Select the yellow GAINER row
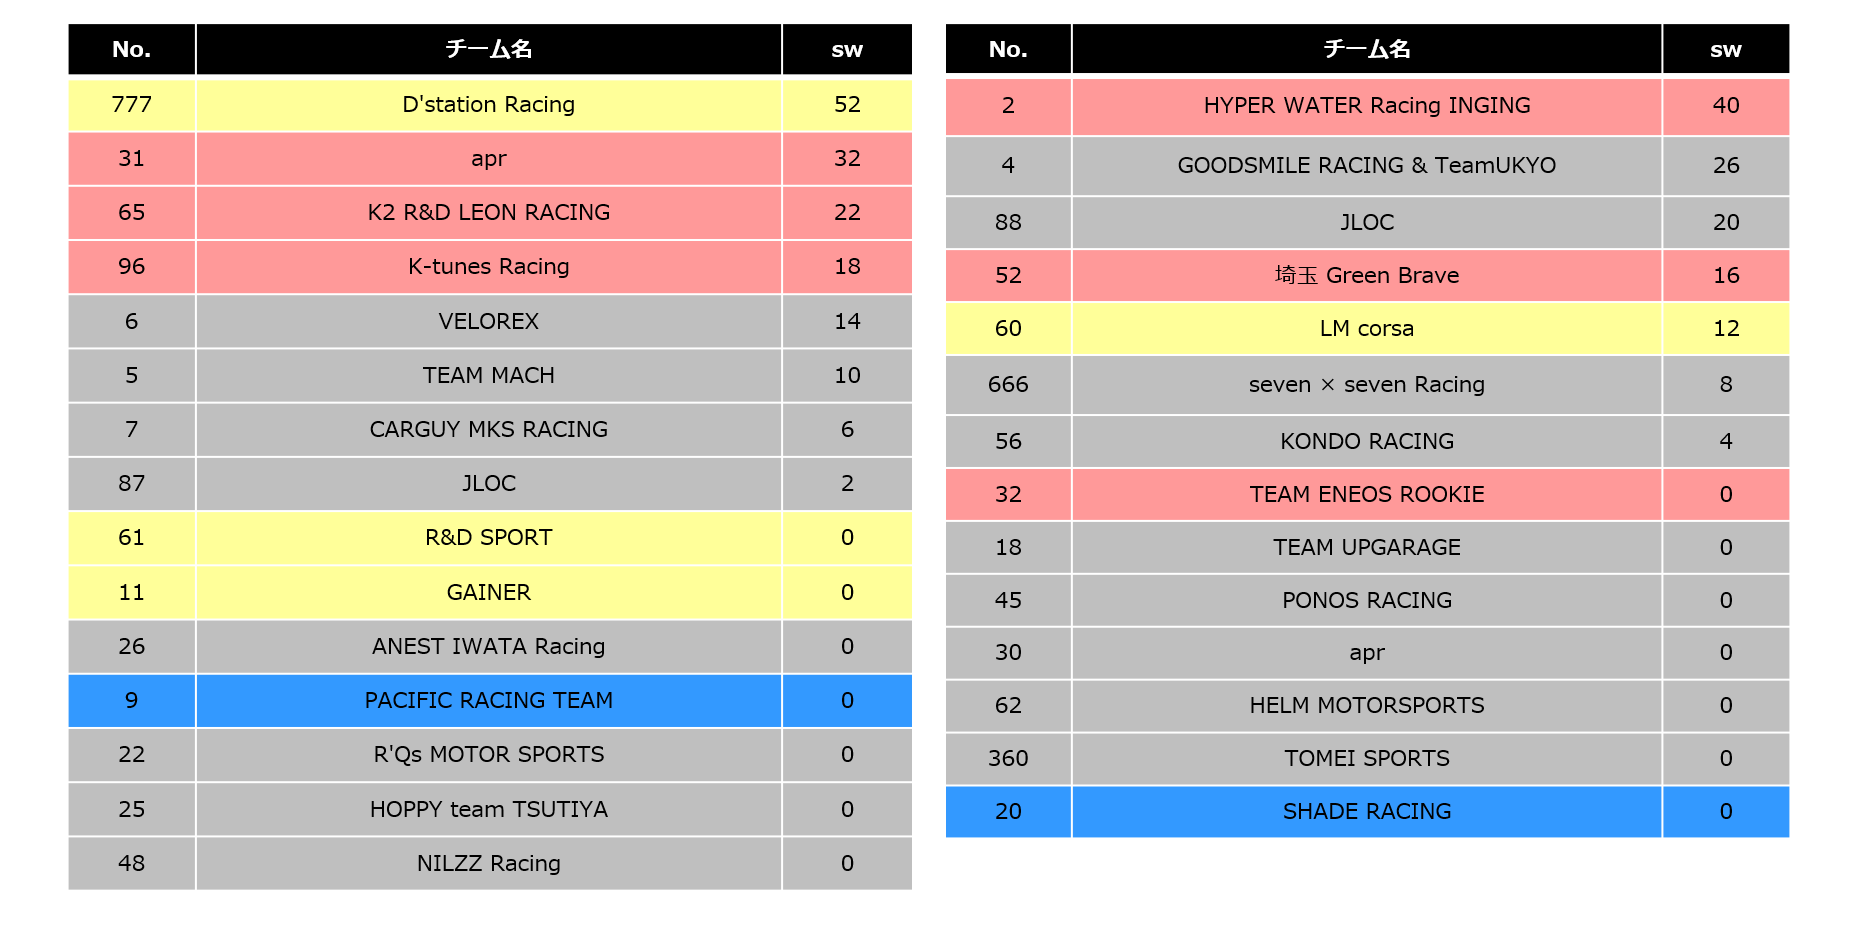This screenshot has width=1858, height=927. click(488, 592)
